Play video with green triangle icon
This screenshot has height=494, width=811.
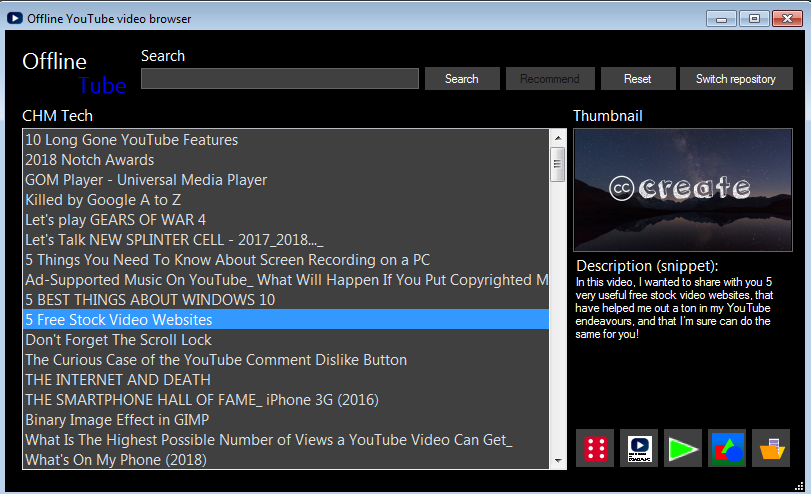point(683,448)
